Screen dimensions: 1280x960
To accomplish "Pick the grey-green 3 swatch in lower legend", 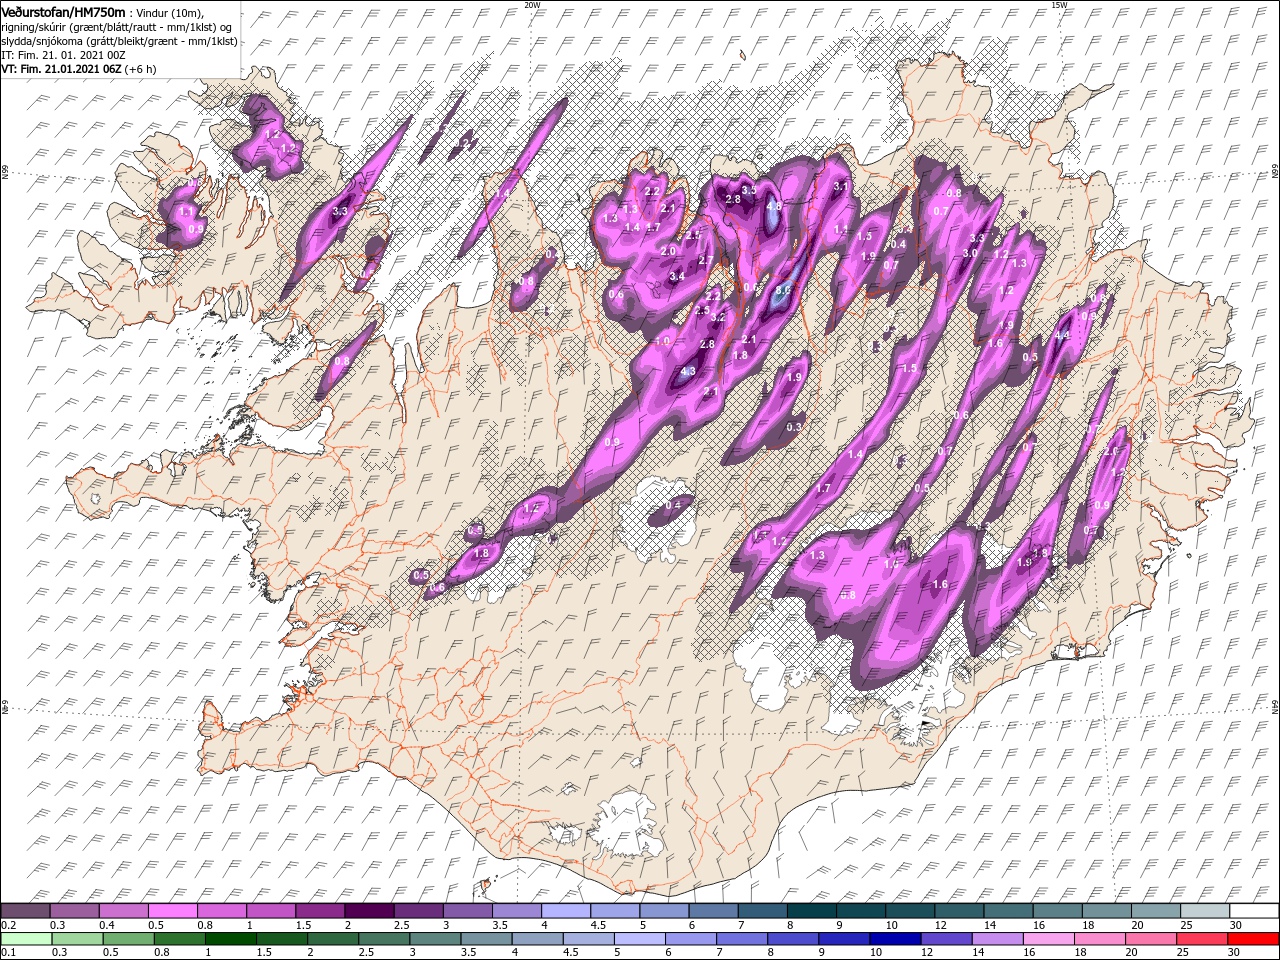I will point(435,938).
